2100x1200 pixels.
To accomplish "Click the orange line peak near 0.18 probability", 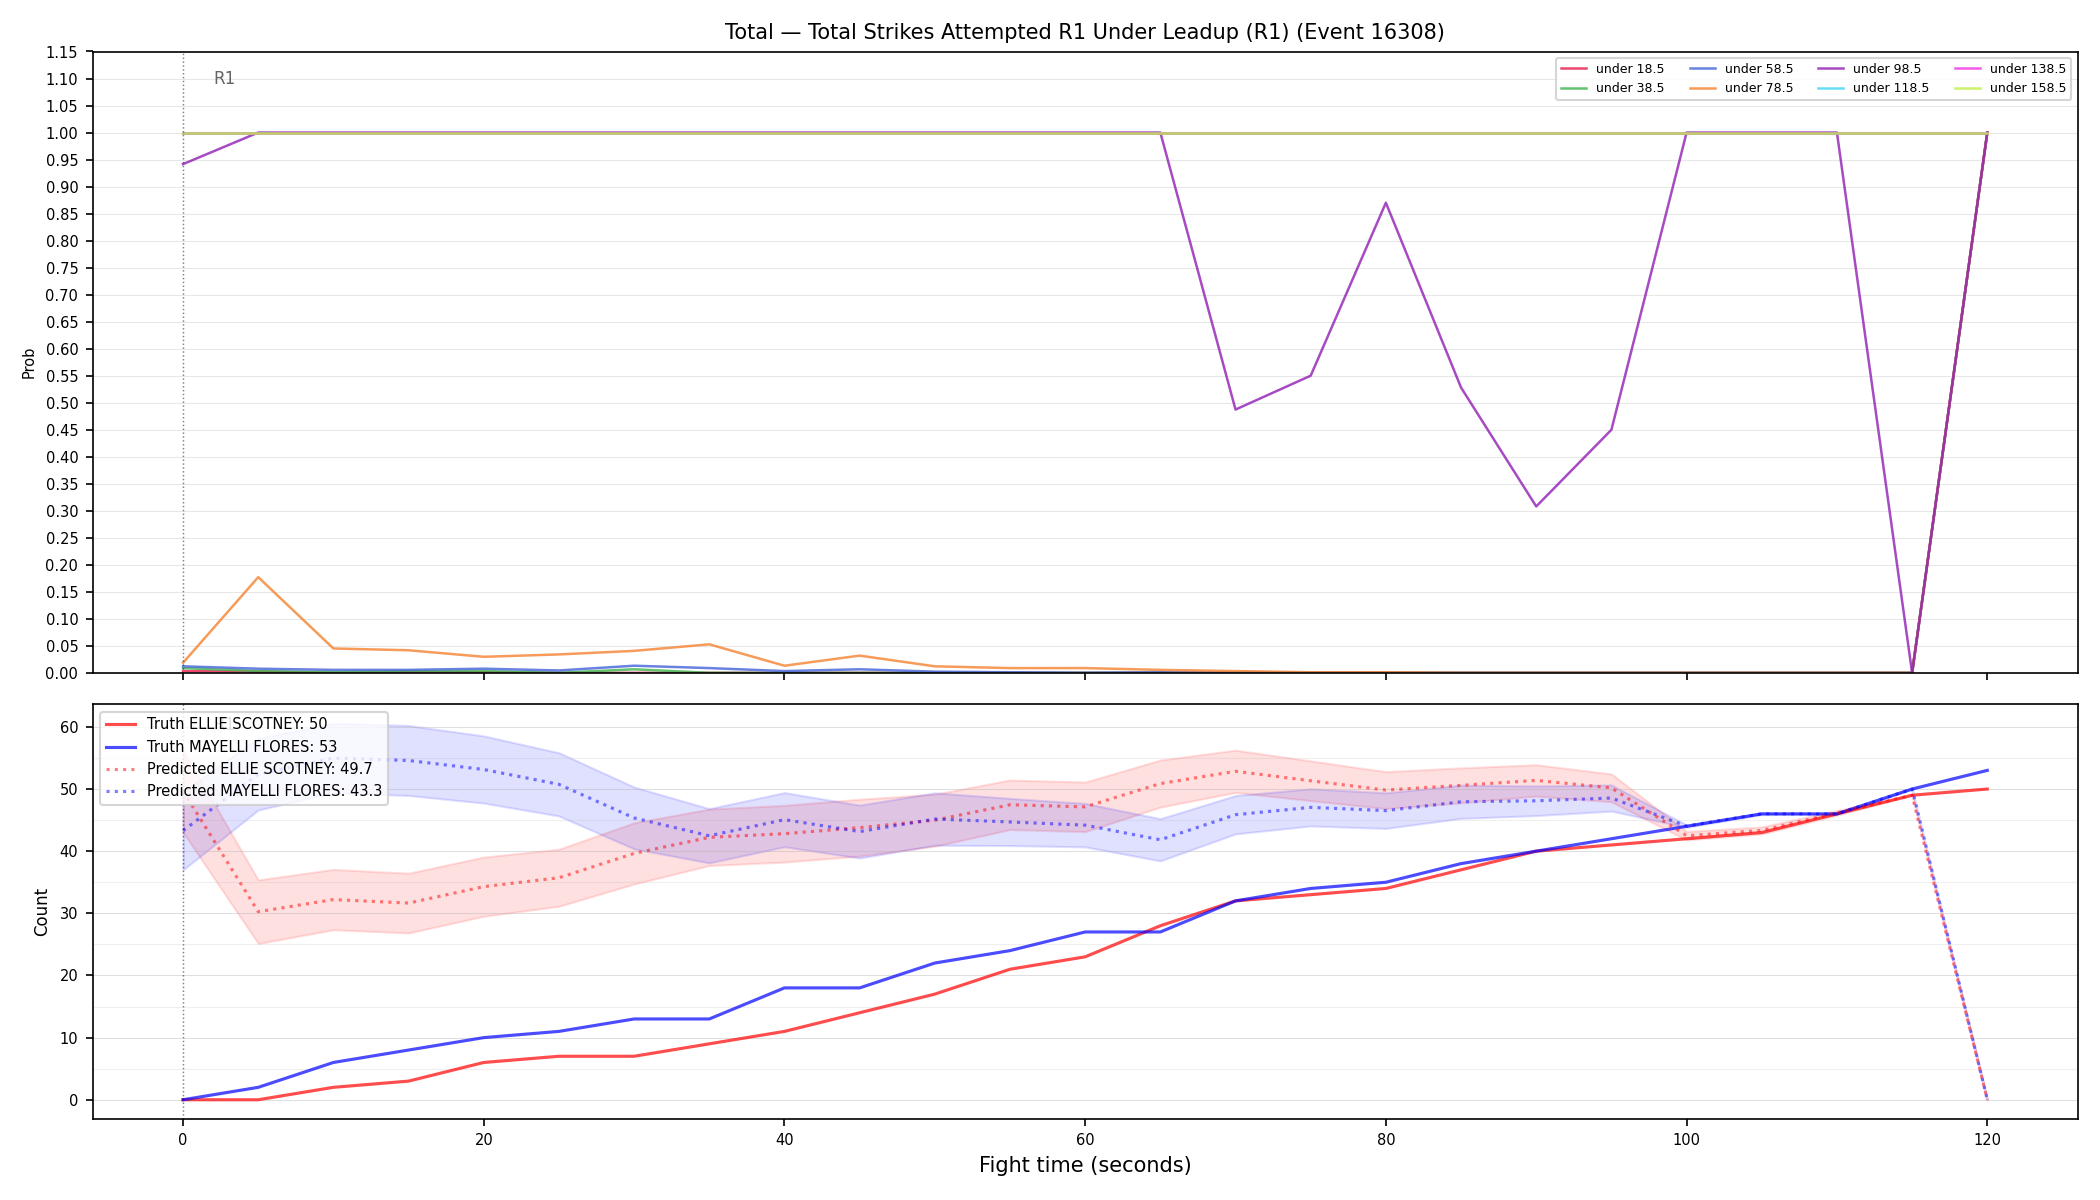I will click(258, 577).
